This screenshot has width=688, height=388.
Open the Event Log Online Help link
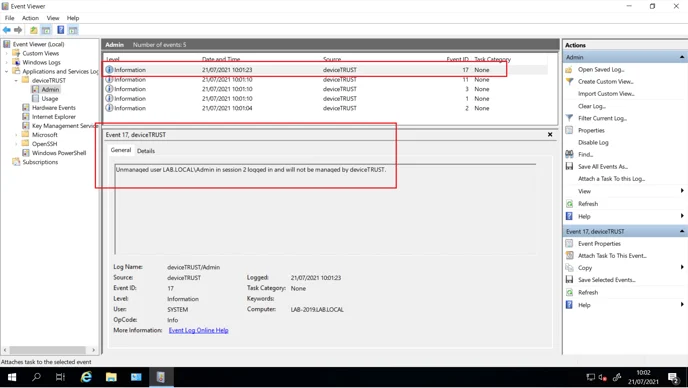click(198, 330)
